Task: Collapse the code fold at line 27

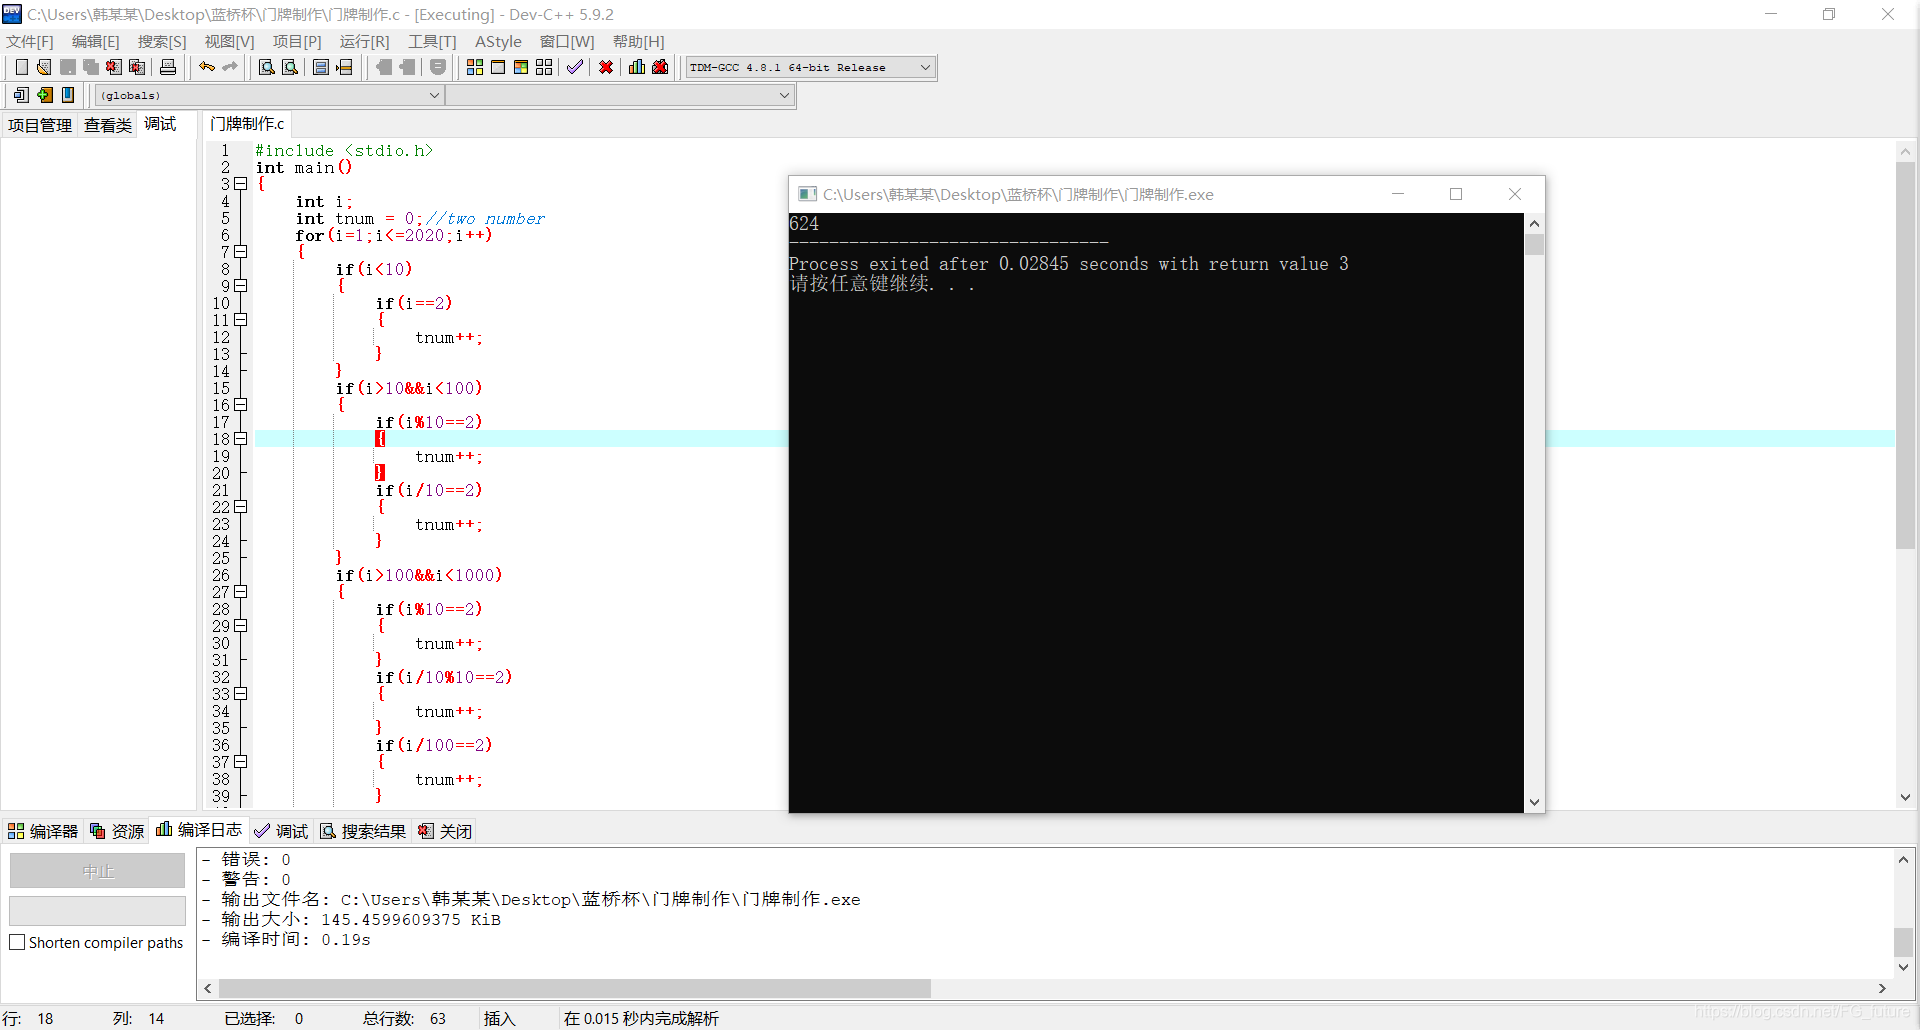Action: 241,592
